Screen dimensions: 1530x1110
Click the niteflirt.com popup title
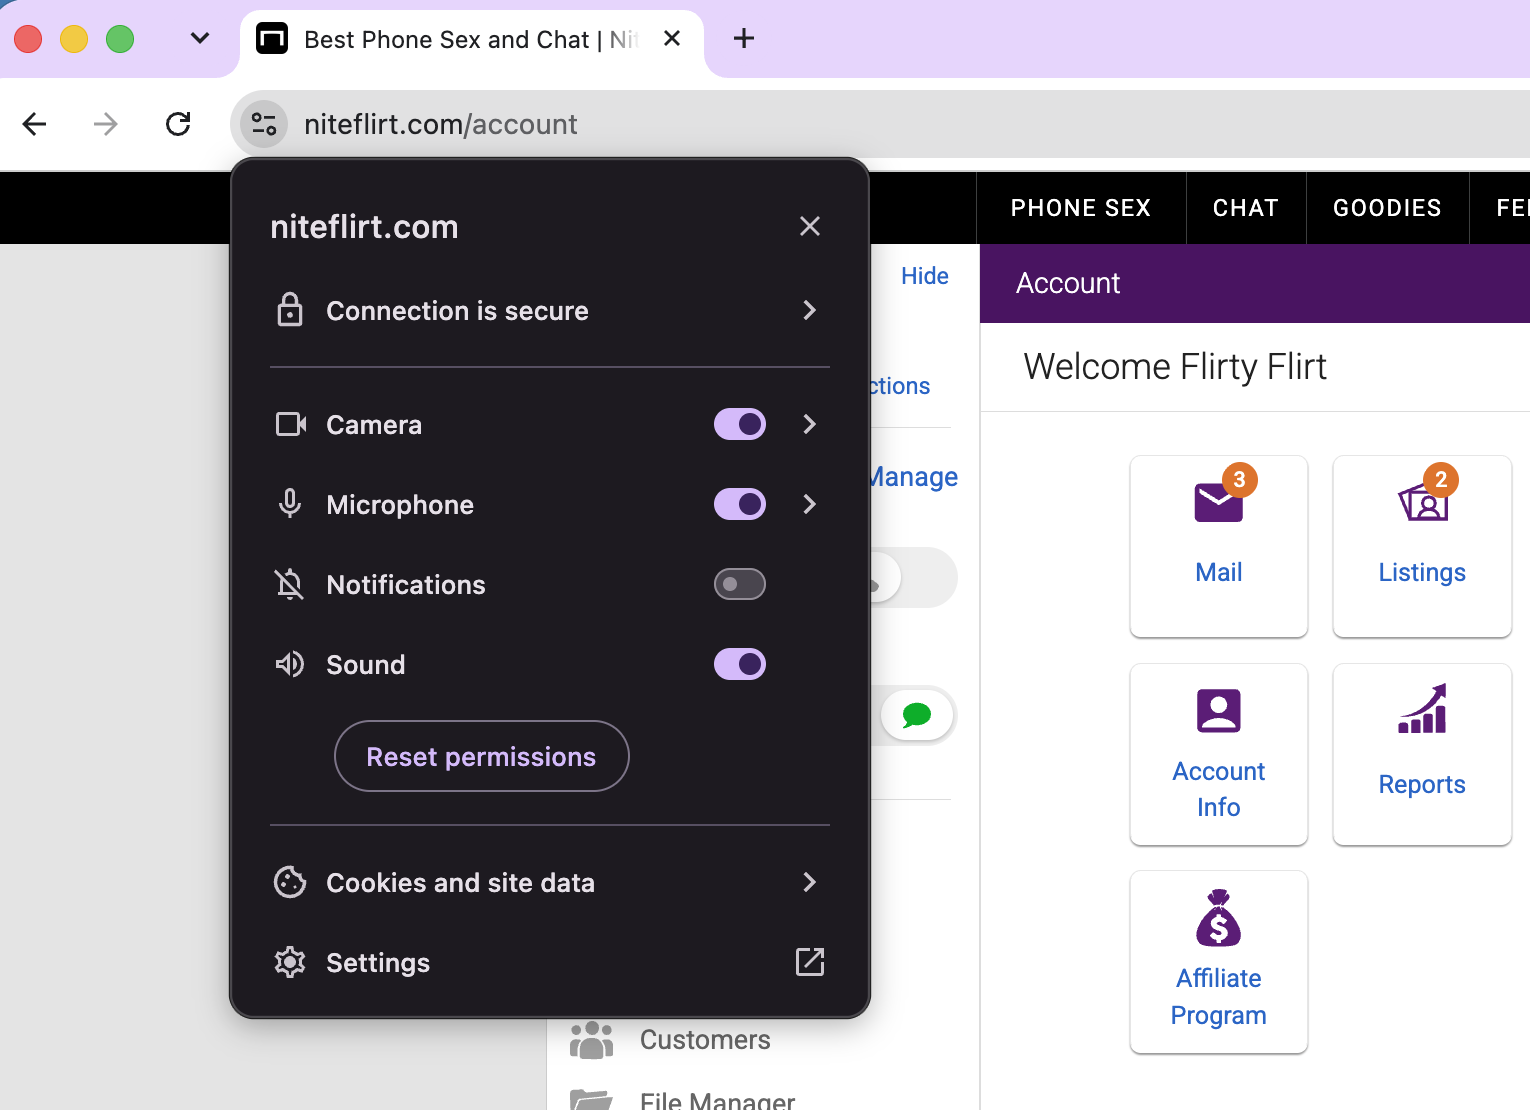coord(364,227)
